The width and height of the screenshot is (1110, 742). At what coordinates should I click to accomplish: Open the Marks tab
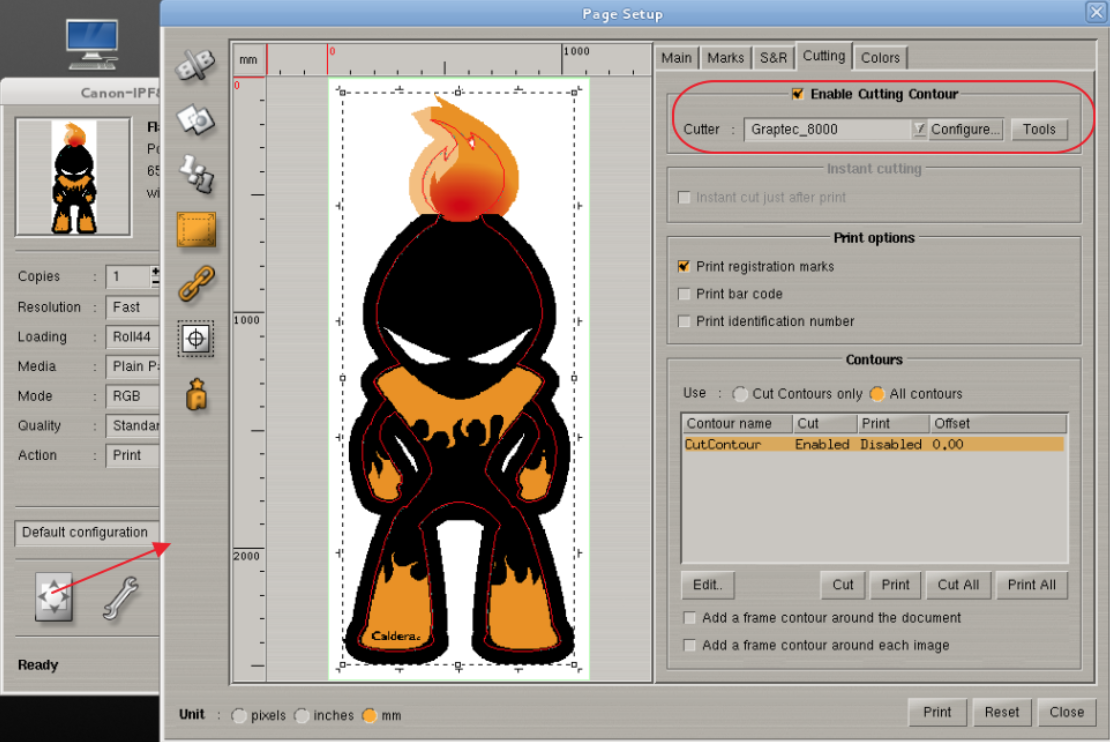click(725, 57)
